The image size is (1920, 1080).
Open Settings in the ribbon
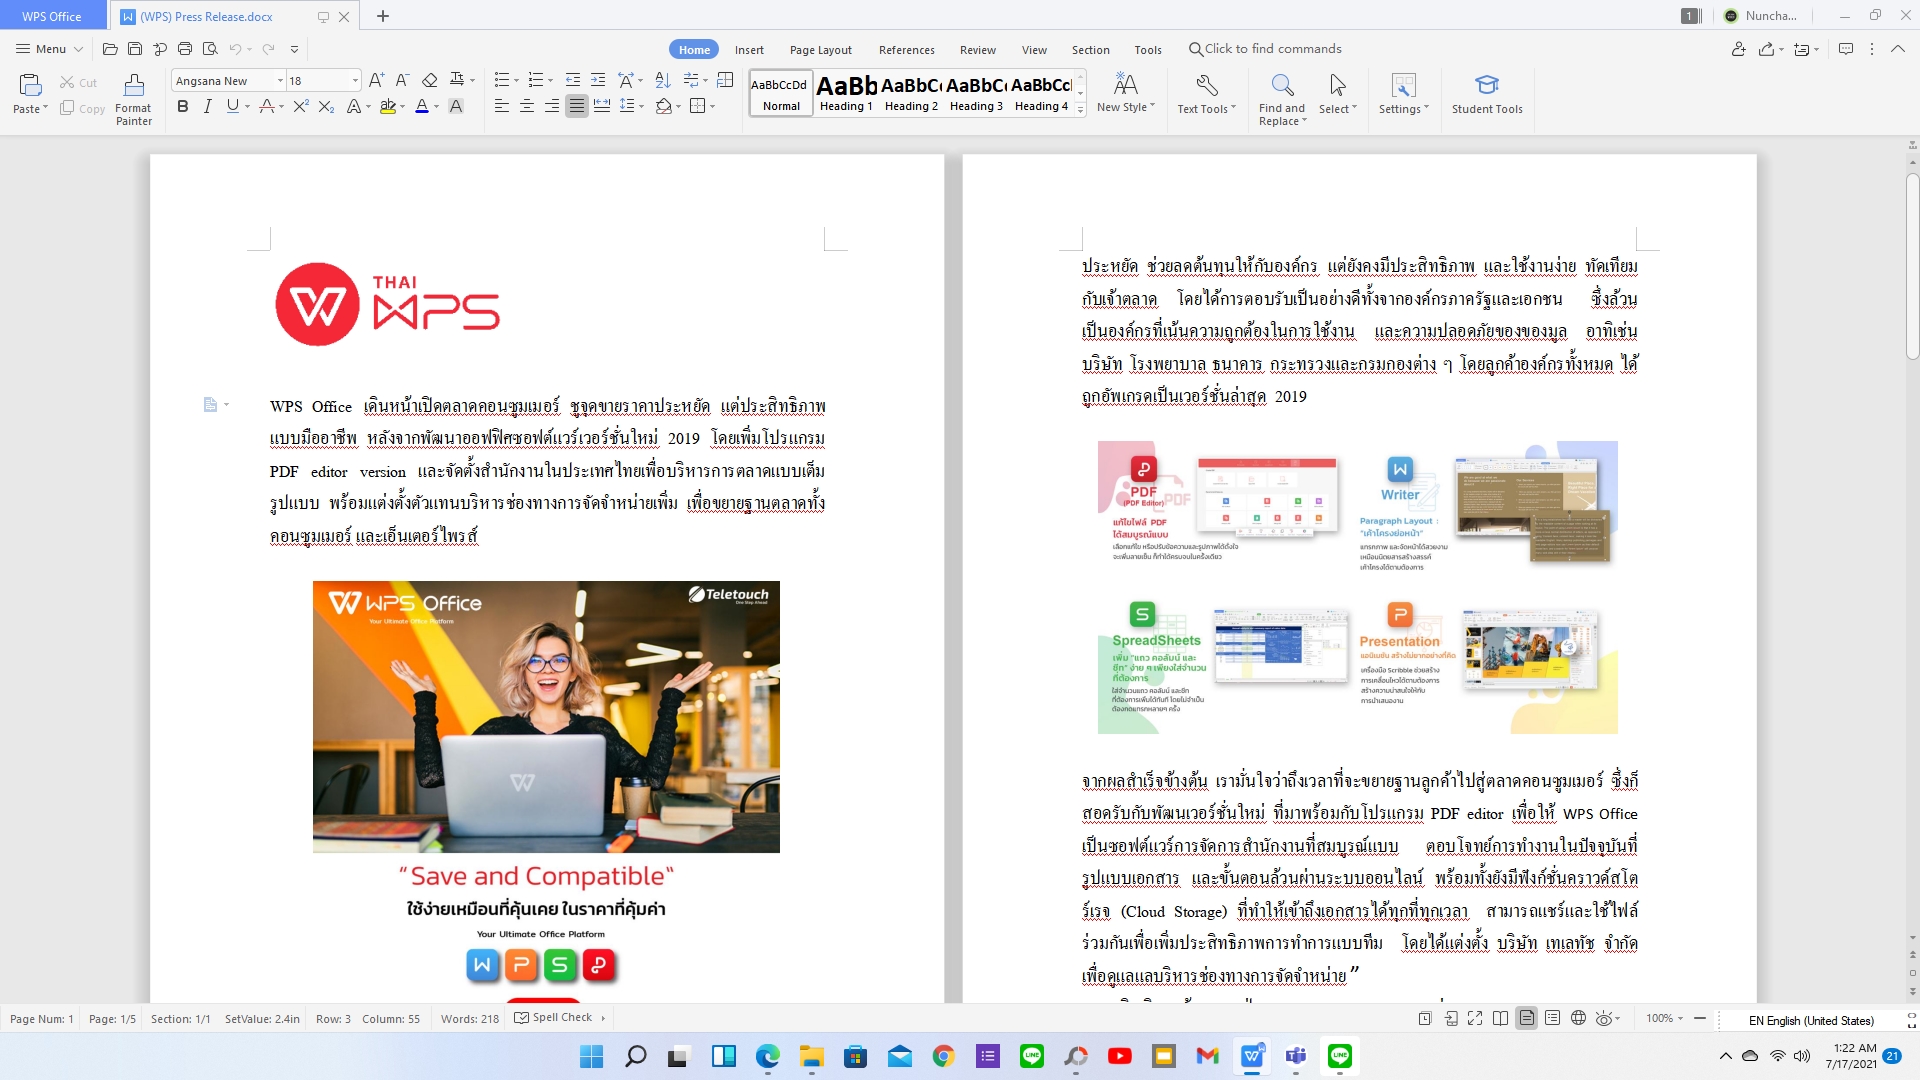point(1404,94)
